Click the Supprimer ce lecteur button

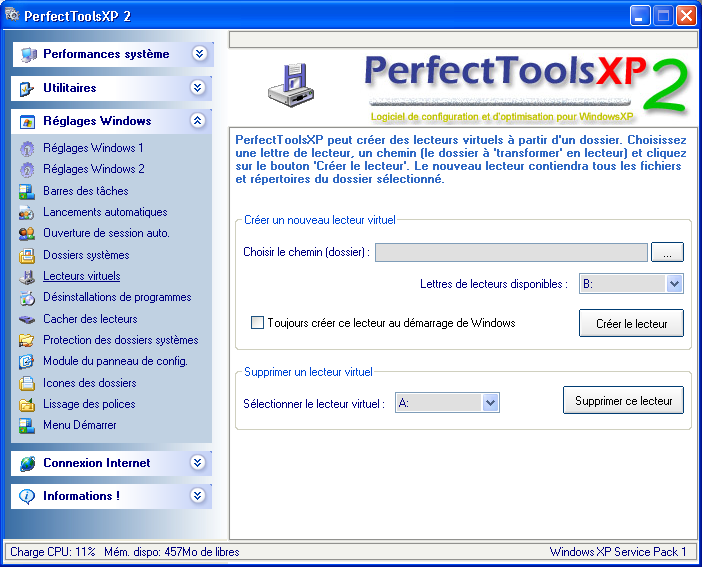(x=623, y=400)
